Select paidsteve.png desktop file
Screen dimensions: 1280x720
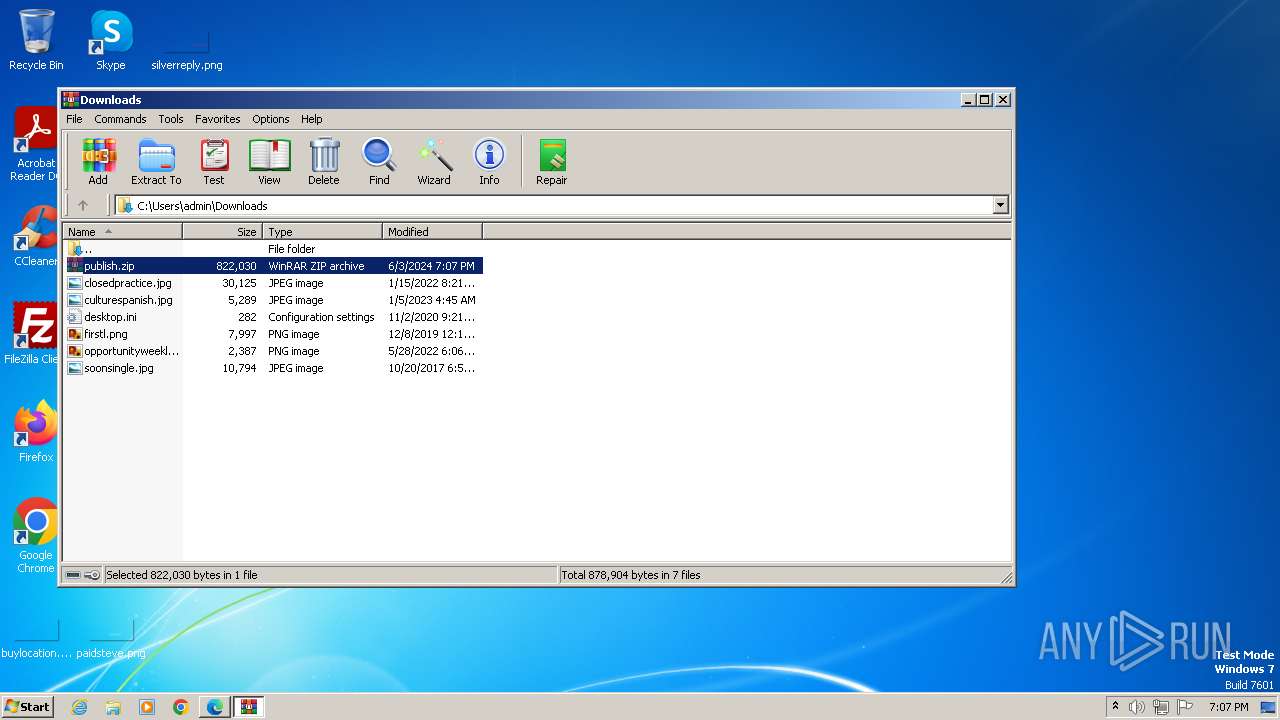tap(111, 640)
